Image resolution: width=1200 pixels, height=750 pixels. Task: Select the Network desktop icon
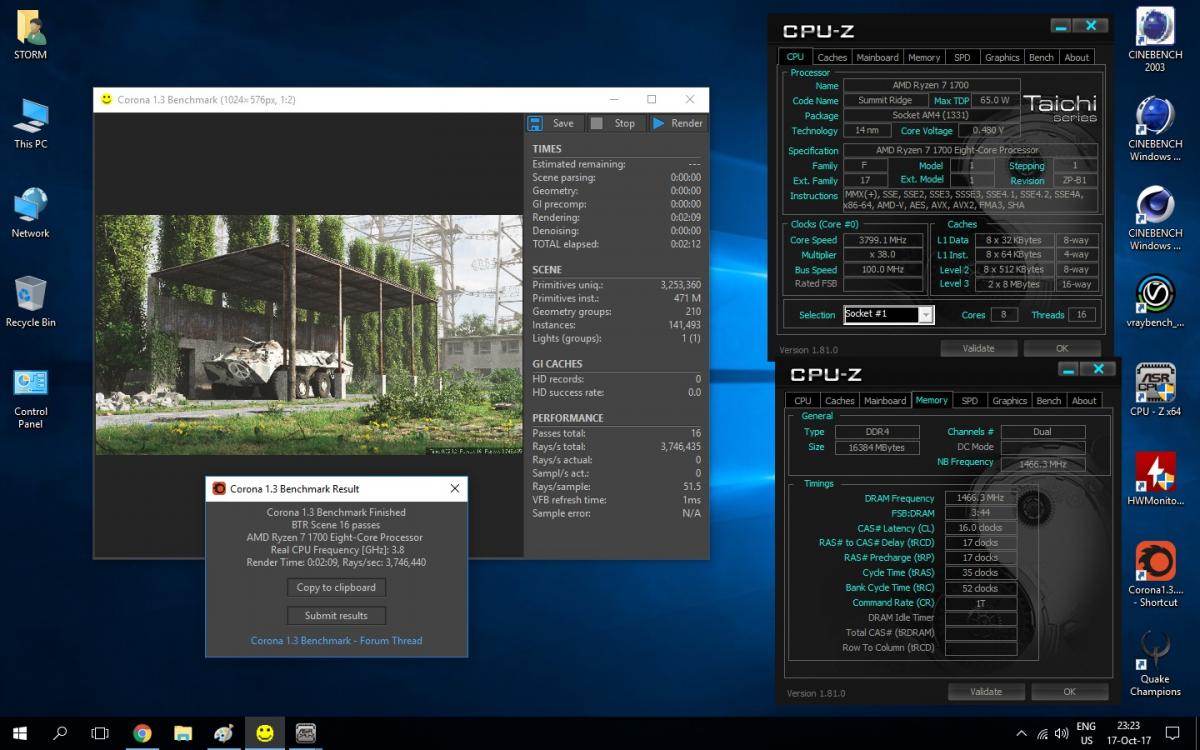(x=30, y=213)
